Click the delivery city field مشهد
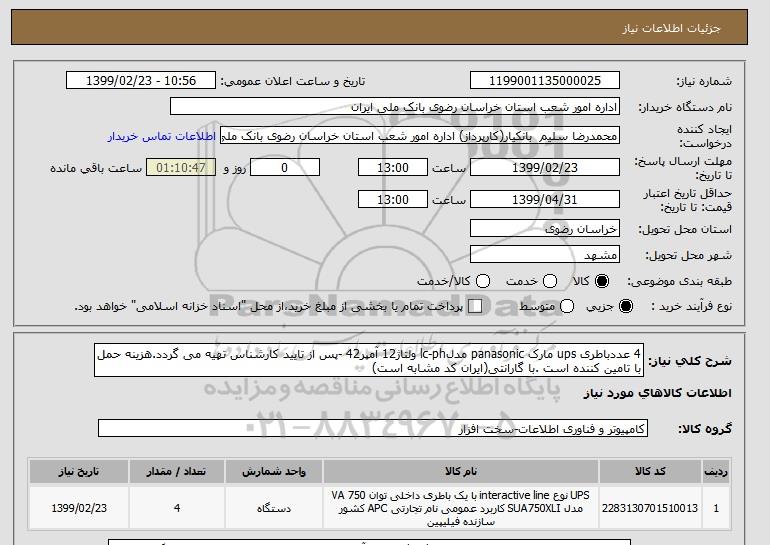The width and height of the screenshot is (770, 545). 545,255
